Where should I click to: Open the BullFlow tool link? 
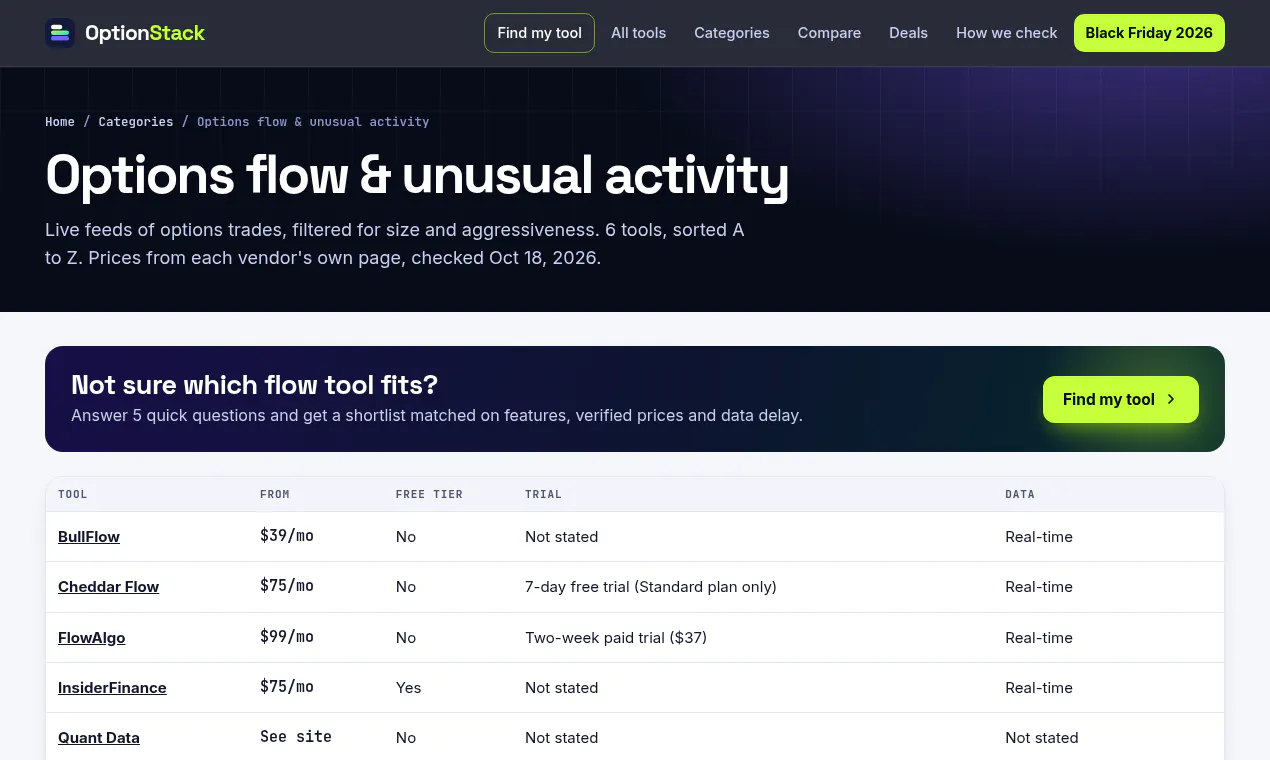pyautogui.click(x=89, y=537)
